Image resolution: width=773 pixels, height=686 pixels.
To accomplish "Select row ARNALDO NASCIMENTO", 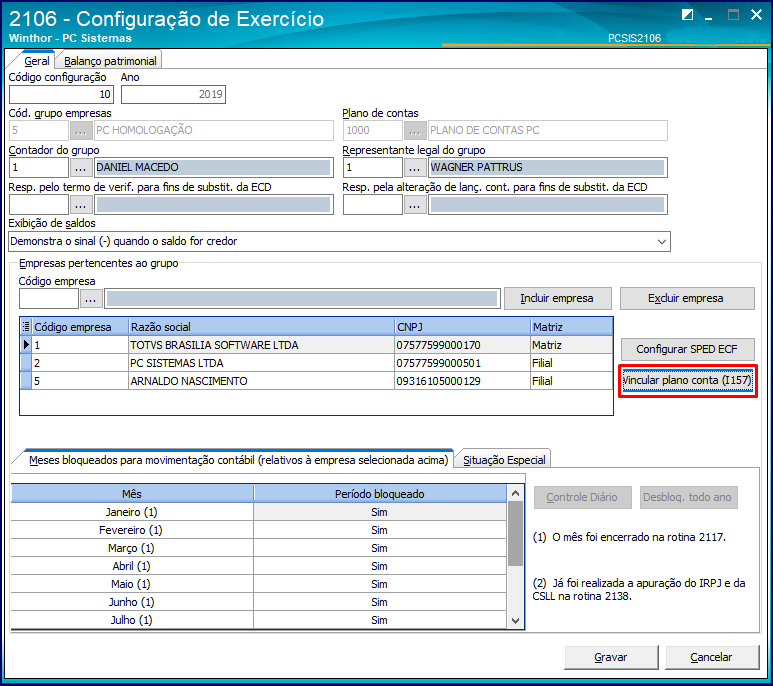I will (x=316, y=381).
